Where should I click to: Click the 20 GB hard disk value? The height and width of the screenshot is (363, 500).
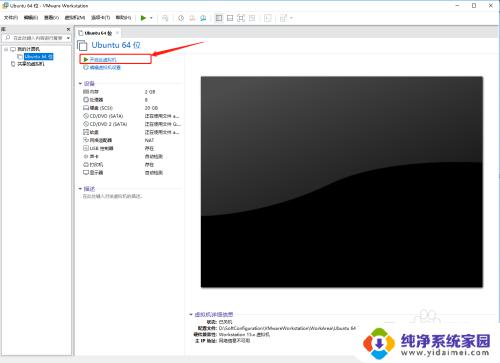[151, 108]
